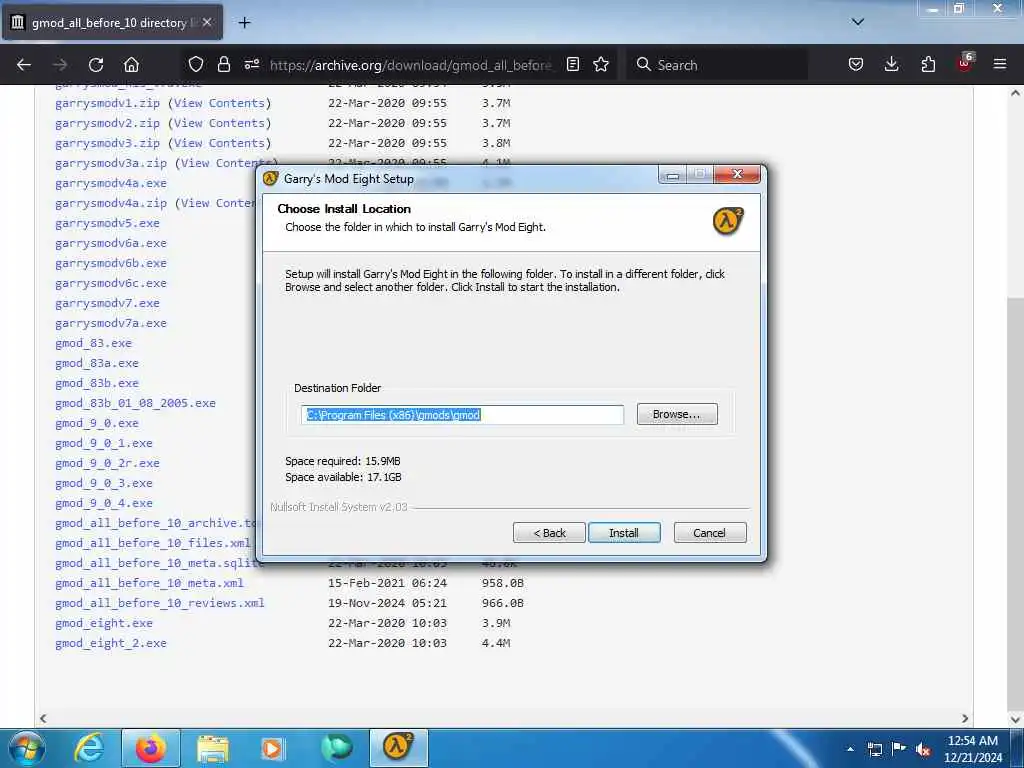Minimize the Garry's Mod Eight Setup dialog

[x=673, y=175]
